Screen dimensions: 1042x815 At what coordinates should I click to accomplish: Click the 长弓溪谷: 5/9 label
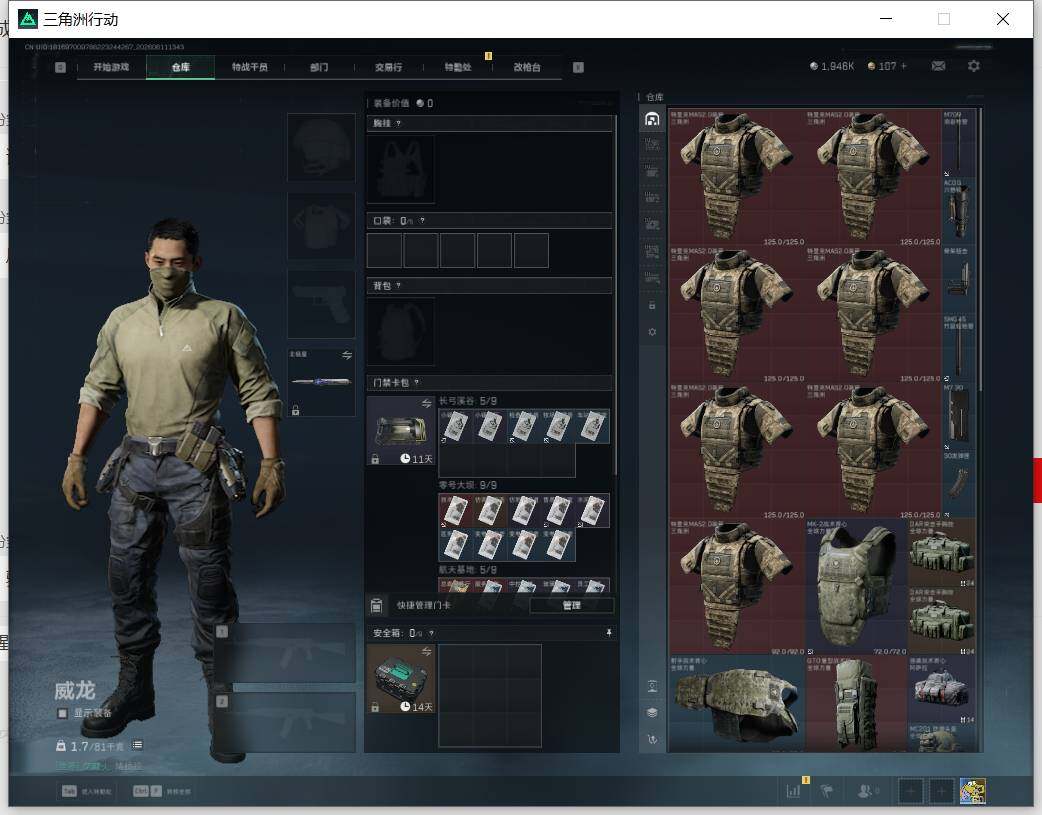[x=468, y=401]
